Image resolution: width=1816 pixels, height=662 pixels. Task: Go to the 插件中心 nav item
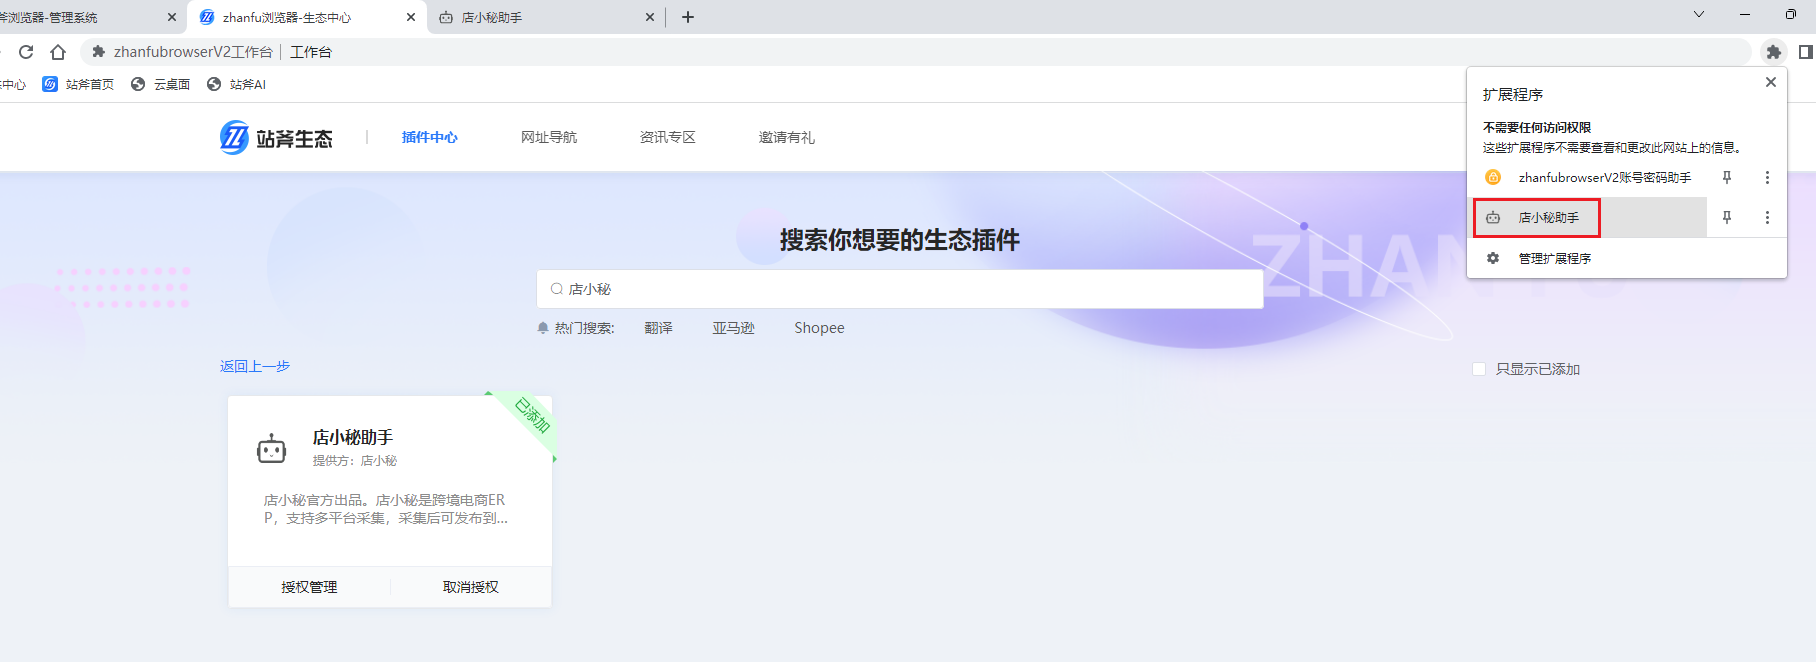point(430,137)
